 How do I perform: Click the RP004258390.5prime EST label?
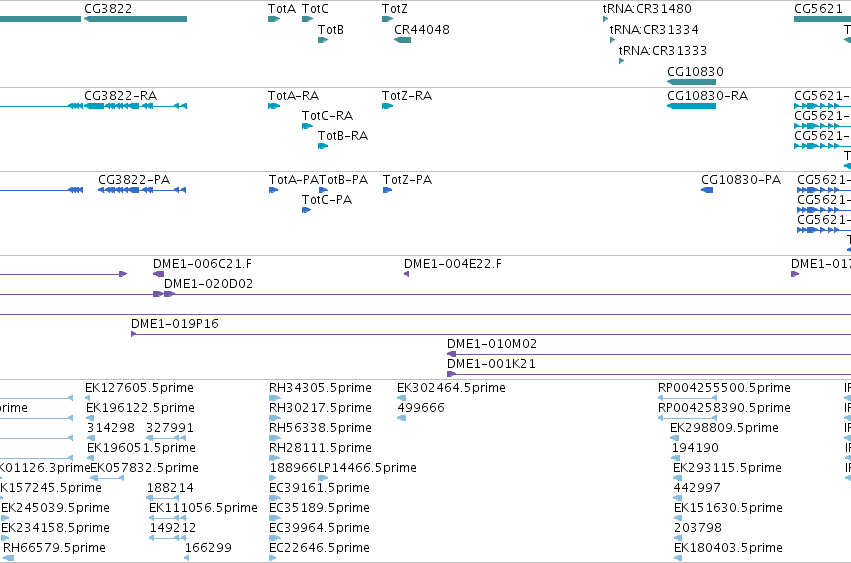pyautogui.click(x=725, y=408)
